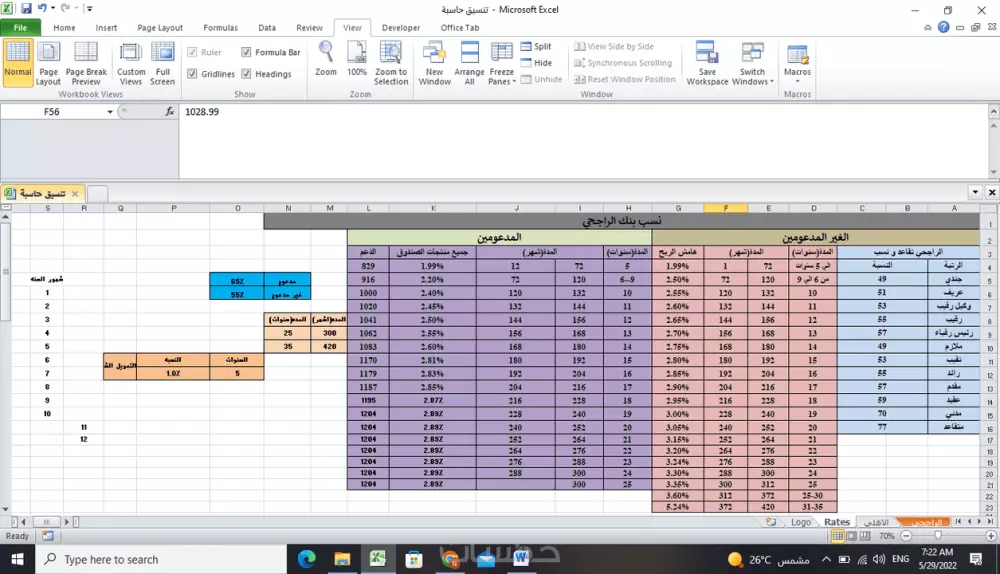Click Split window option

click(536, 47)
